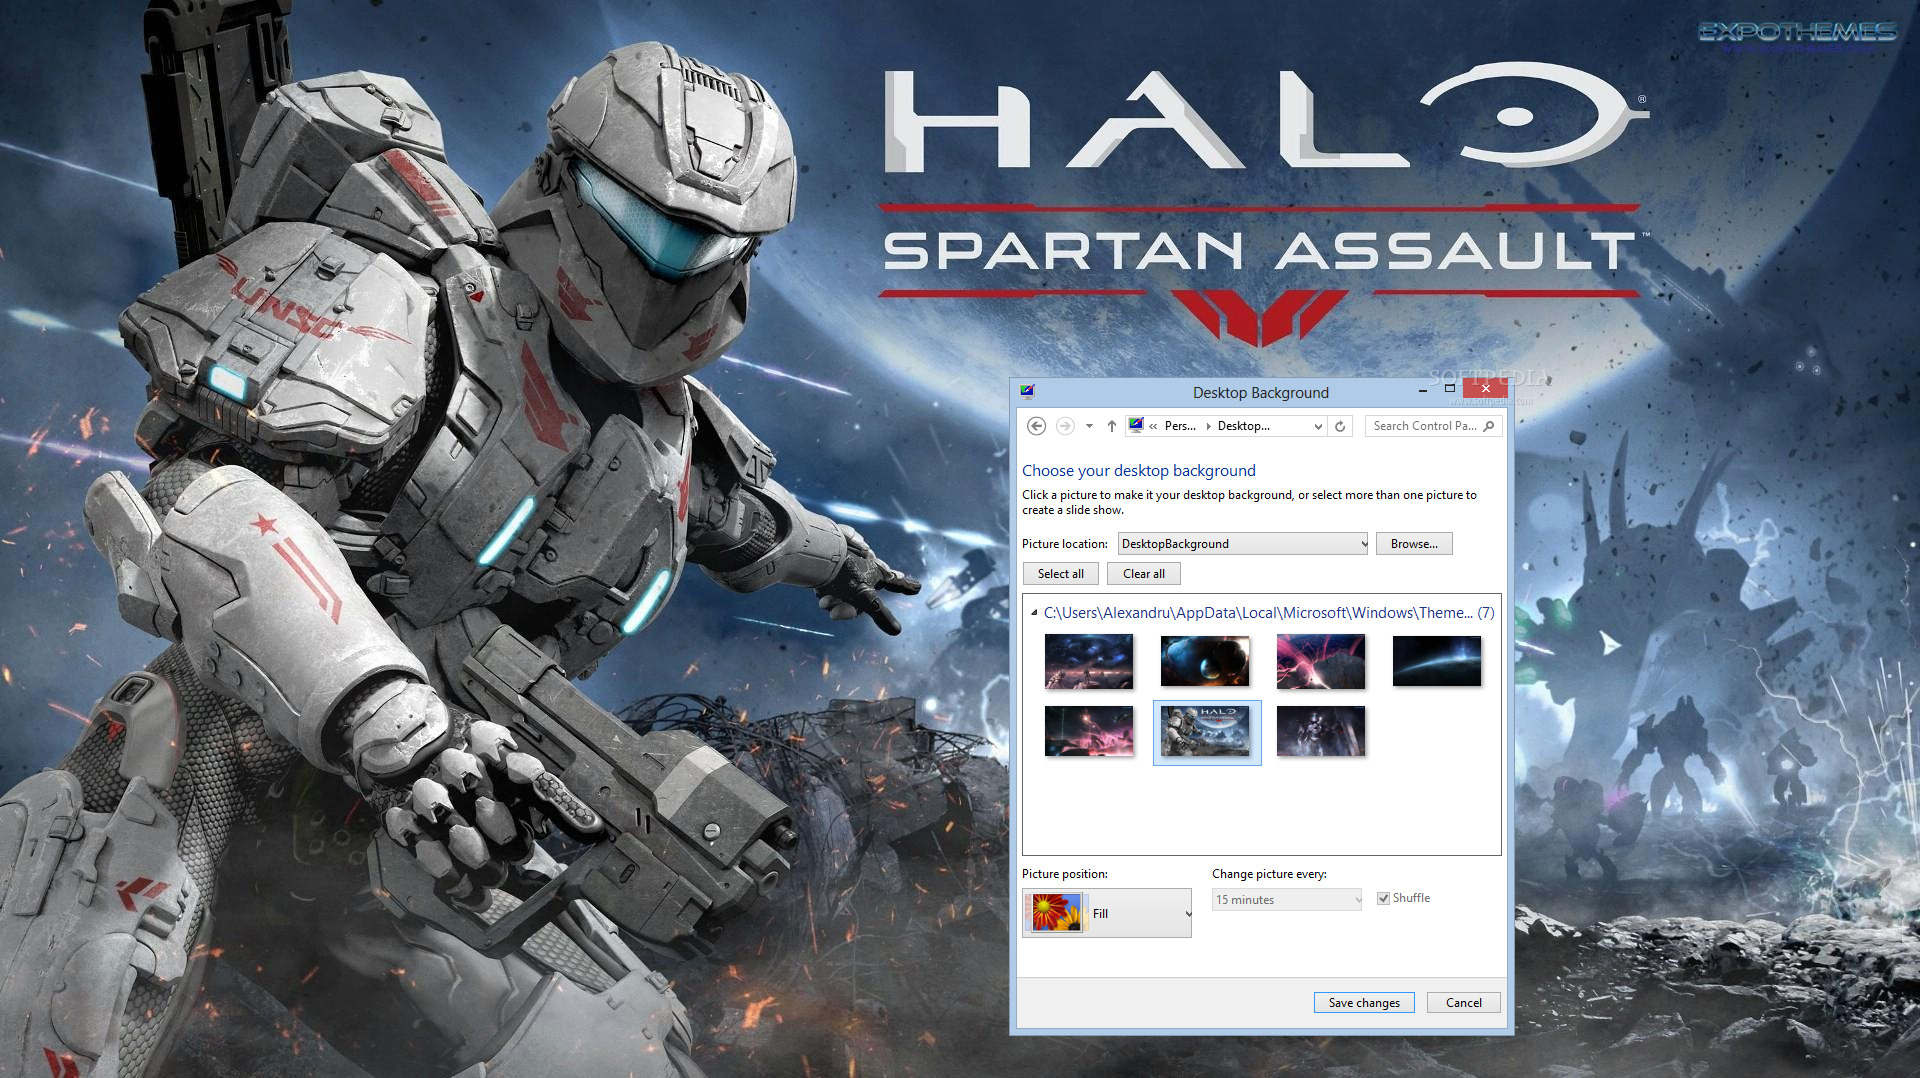Image resolution: width=1920 pixels, height=1078 pixels.
Task: Minimize the Desktop Background window
Action: (x=1422, y=389)
